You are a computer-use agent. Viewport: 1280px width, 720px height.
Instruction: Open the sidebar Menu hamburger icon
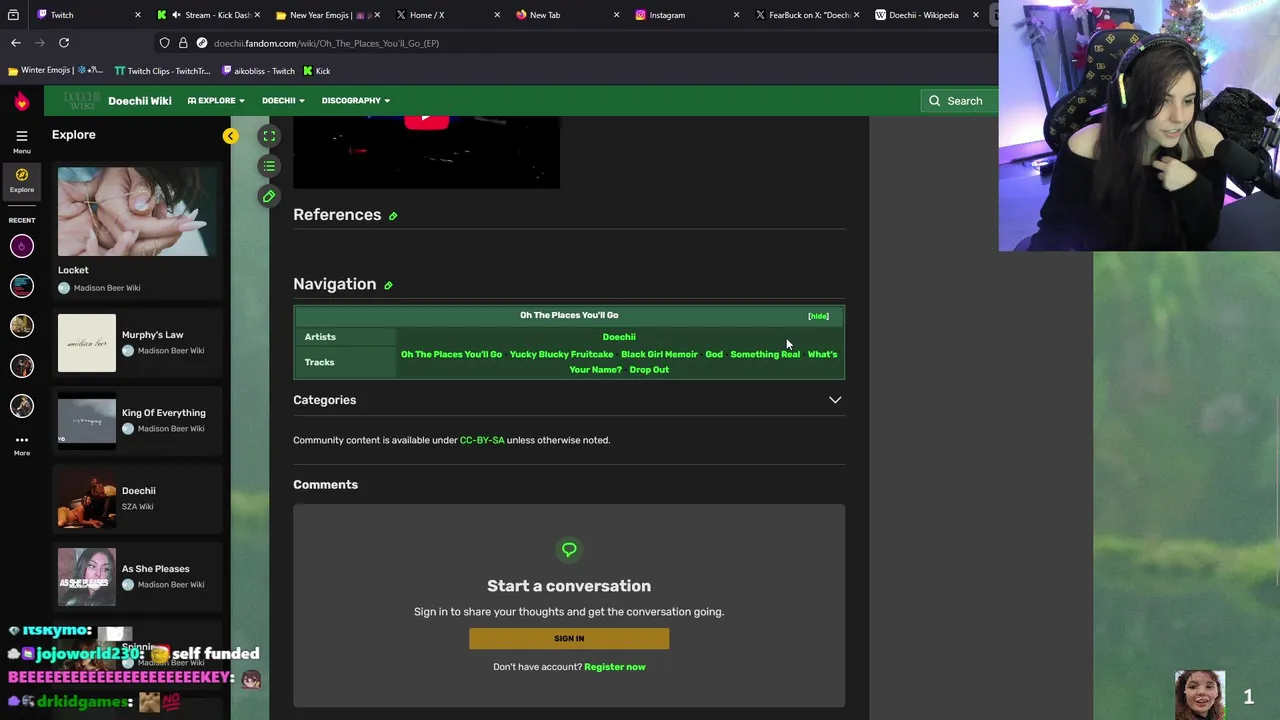coord(21,136)
